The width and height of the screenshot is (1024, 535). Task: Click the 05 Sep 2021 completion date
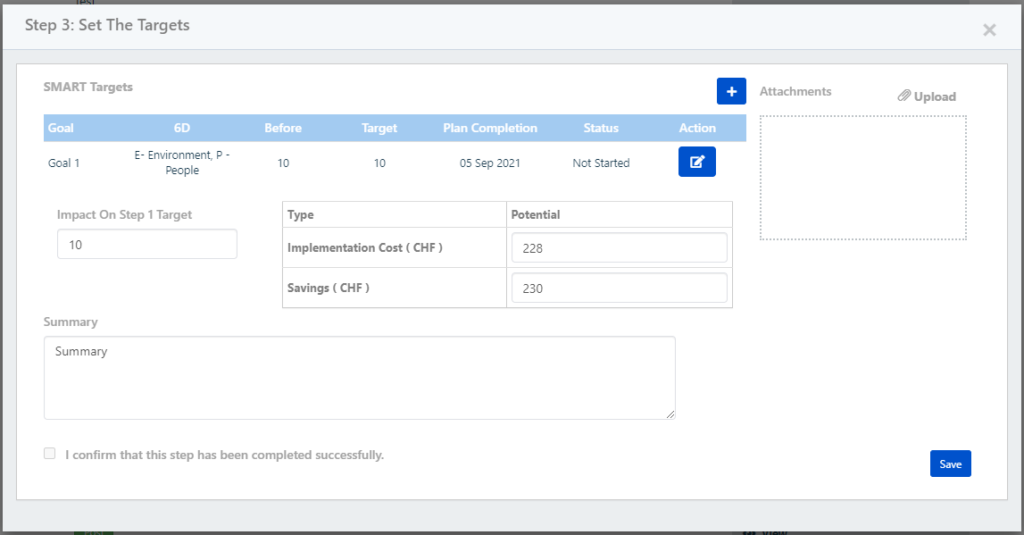click(490, 163)
